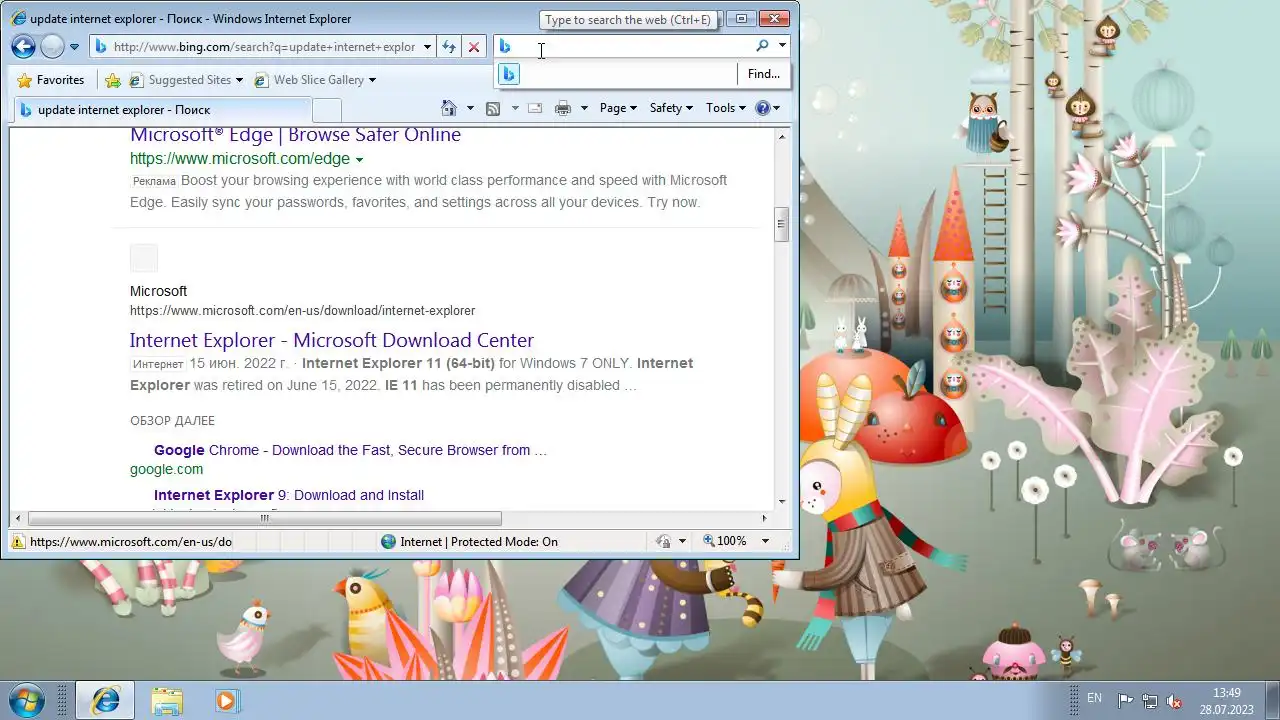Click the google.com green URL
Viewport: 1280px width, 720px height.
[x=166, y=469]
